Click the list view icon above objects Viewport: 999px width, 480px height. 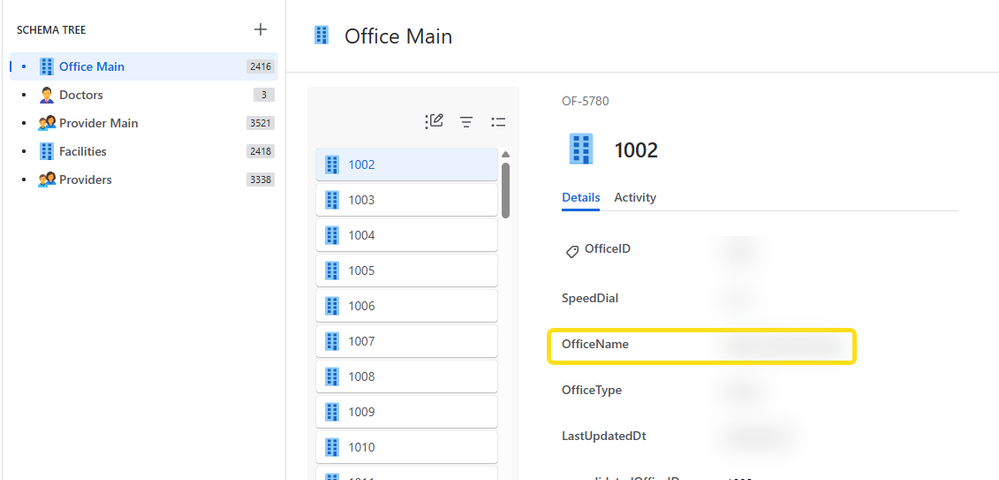click(498, 122)
